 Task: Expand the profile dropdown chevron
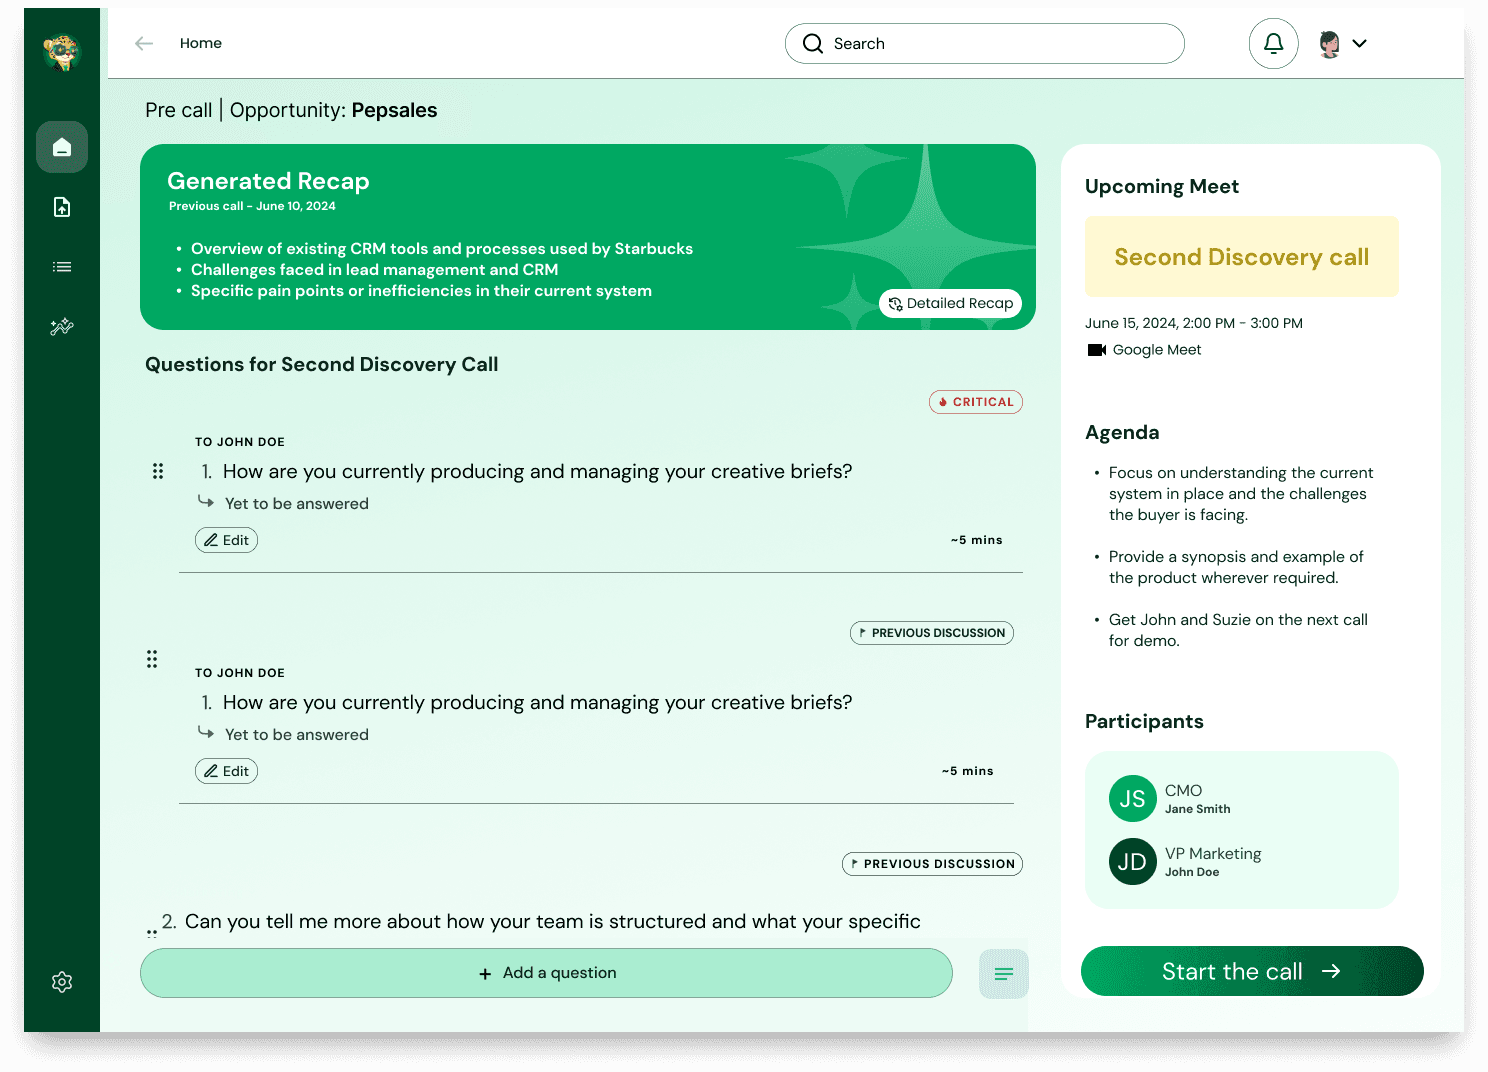click(x=1359, y=43)
